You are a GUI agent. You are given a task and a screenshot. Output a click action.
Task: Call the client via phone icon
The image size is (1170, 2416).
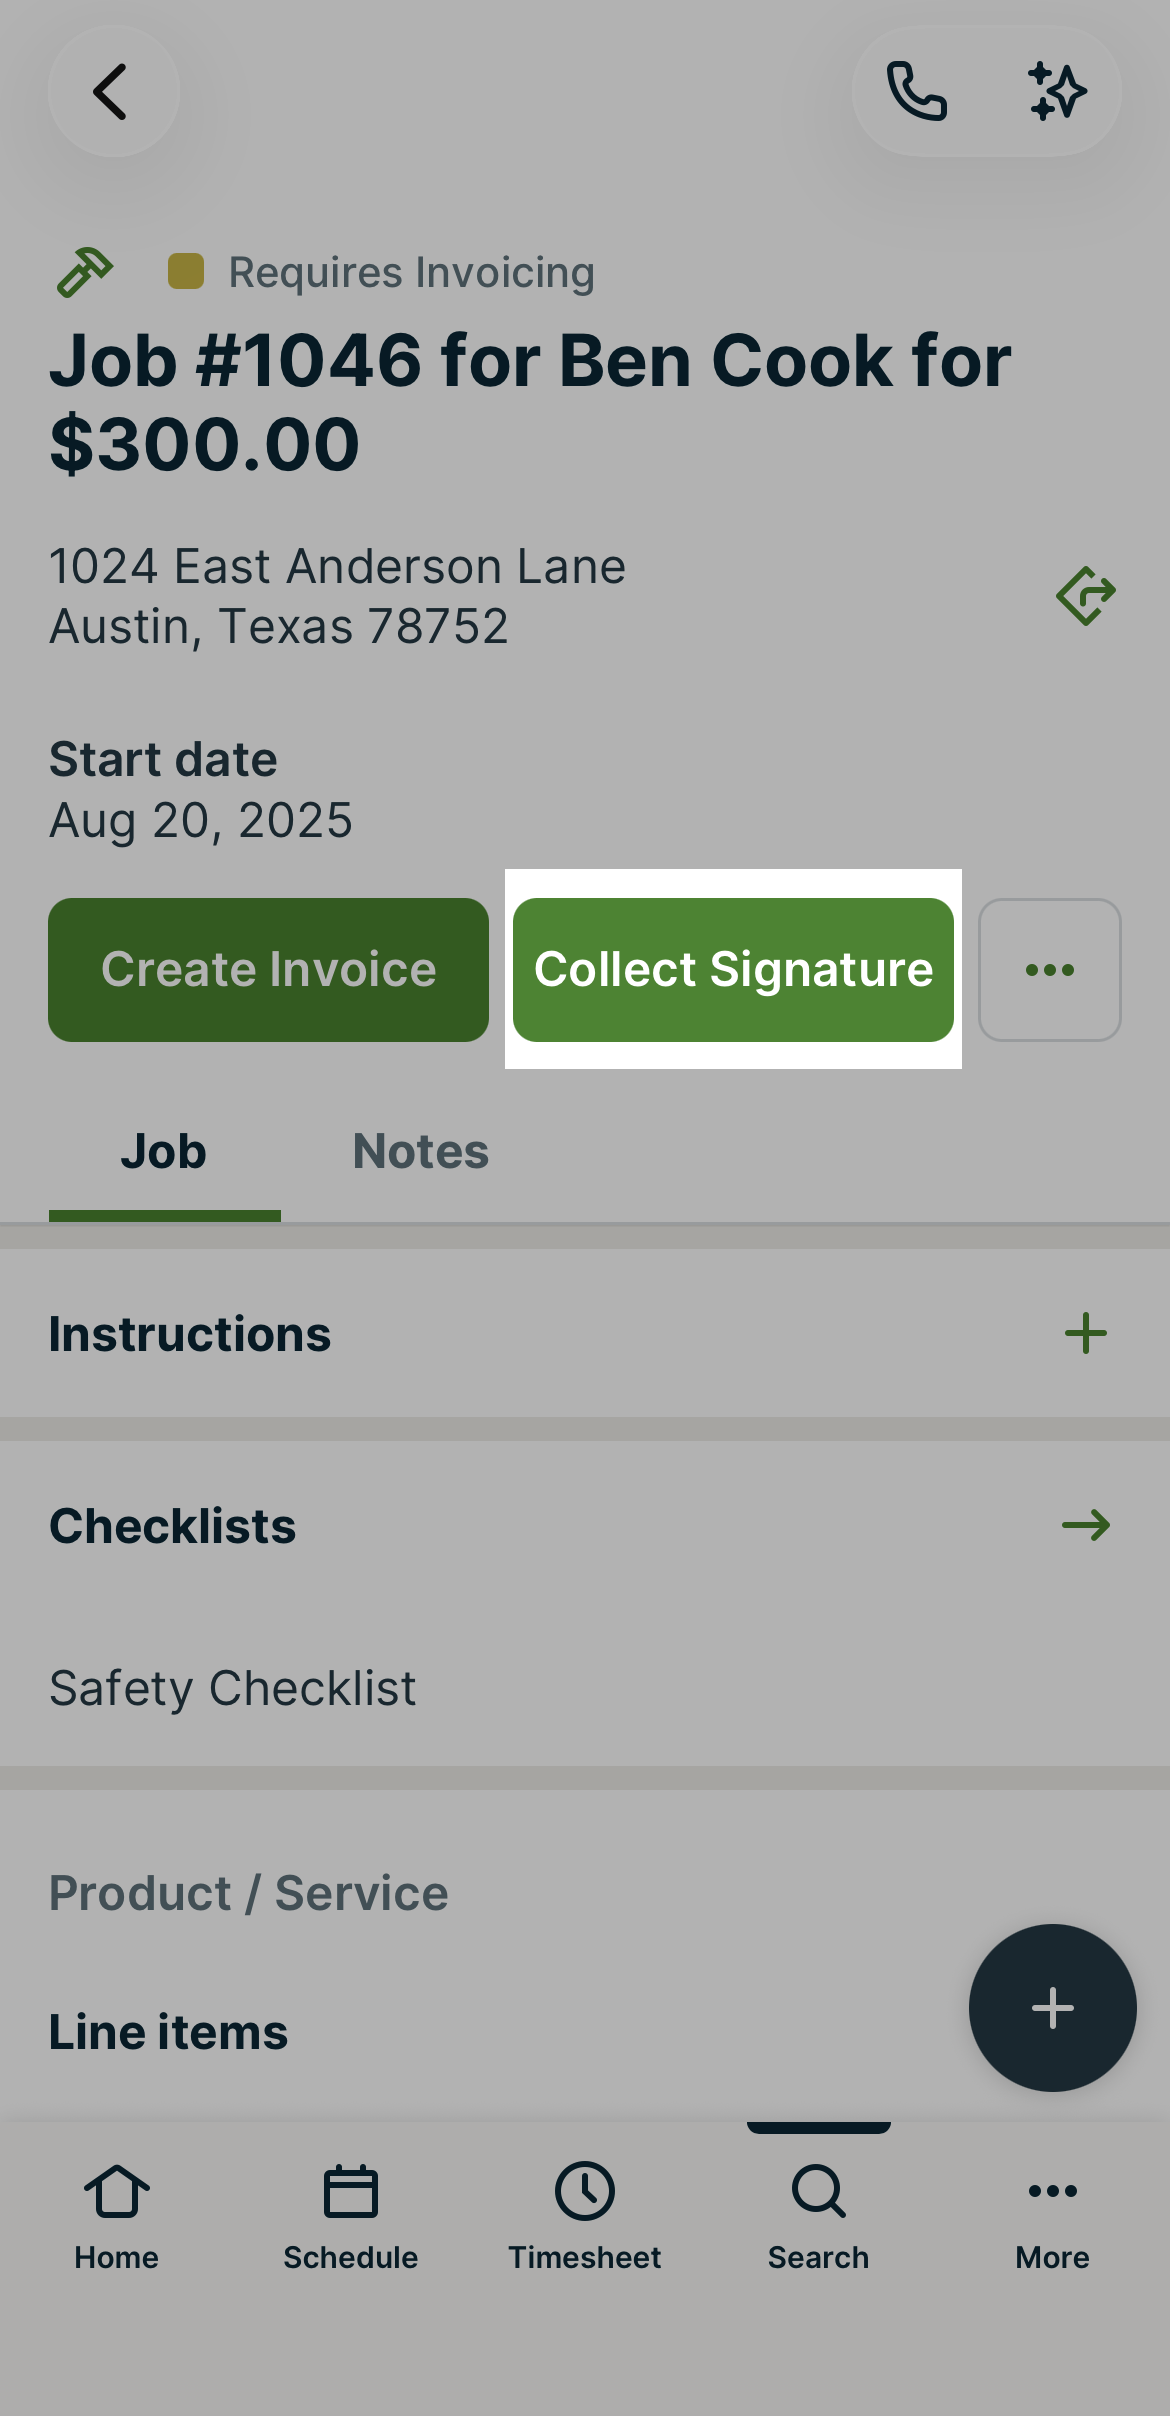point(916,92)
